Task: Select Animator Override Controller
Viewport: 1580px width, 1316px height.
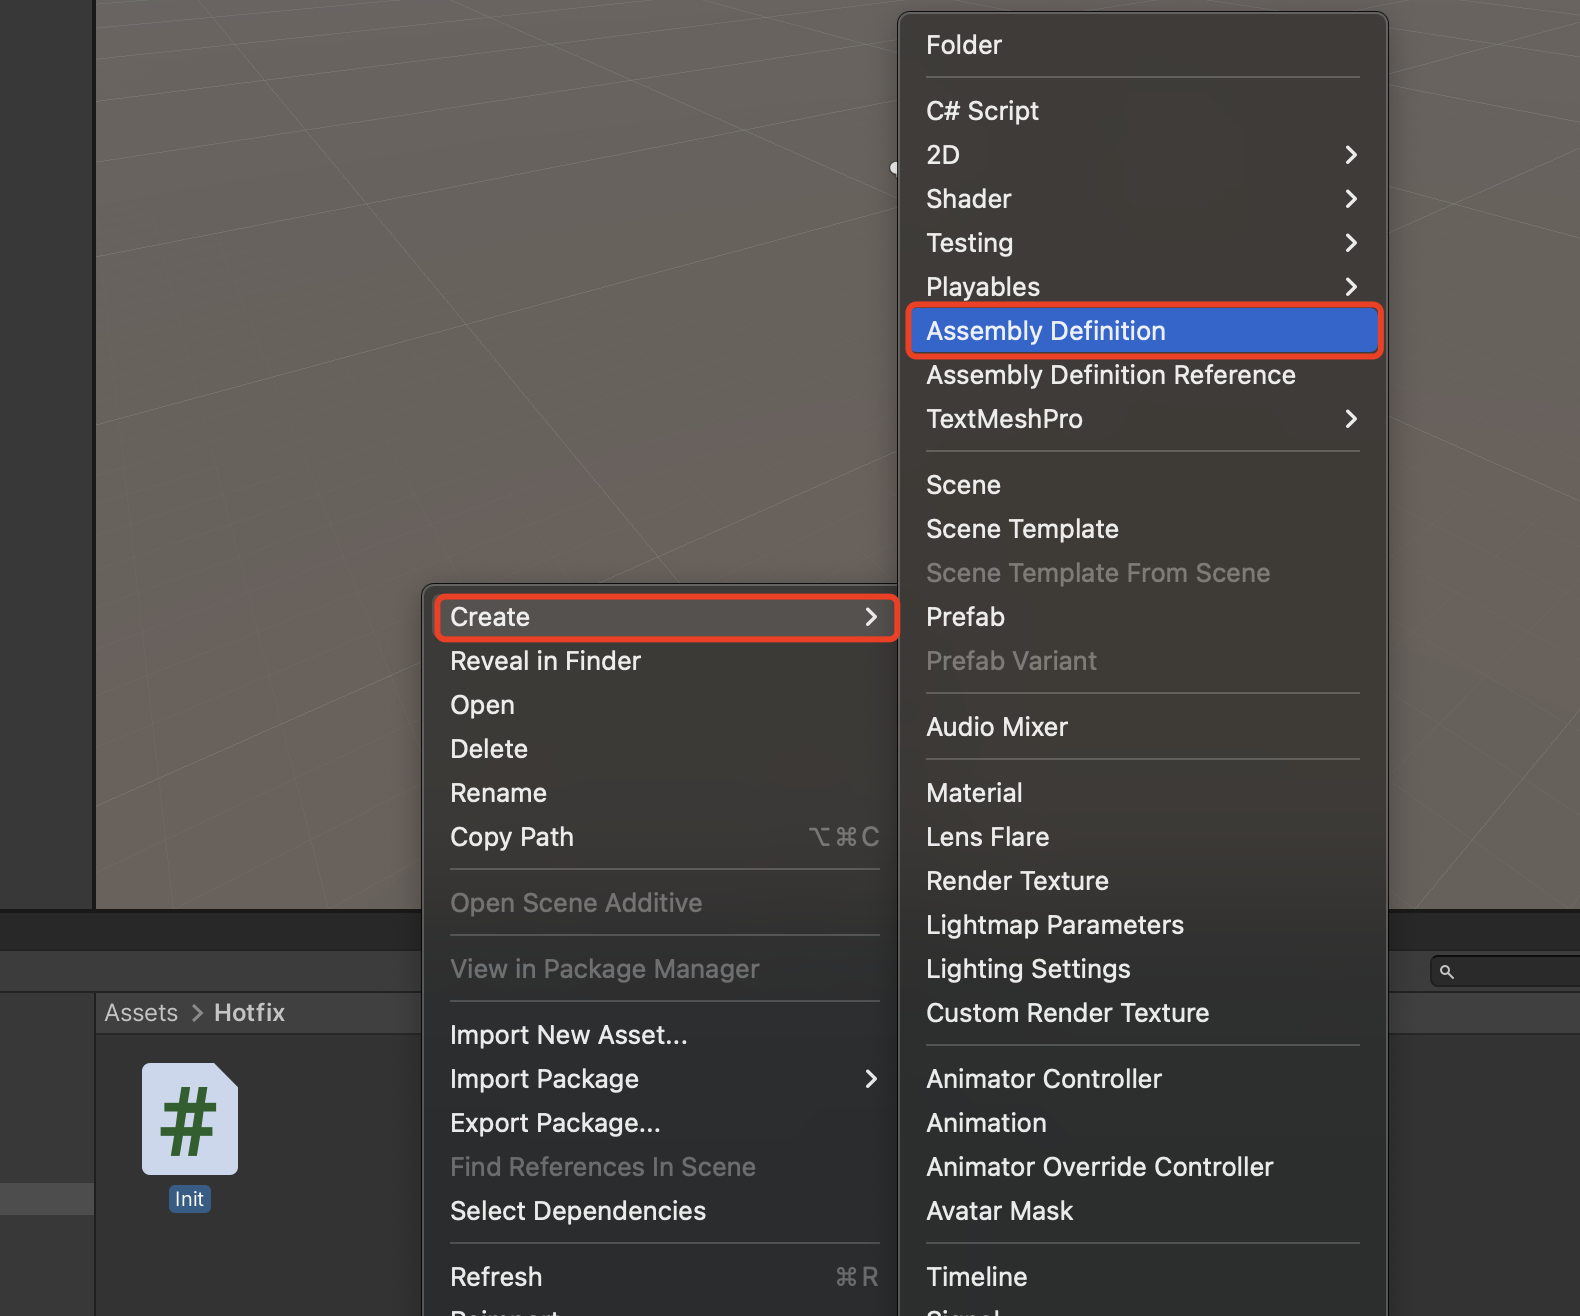Action: [x=1143, y=1167]
